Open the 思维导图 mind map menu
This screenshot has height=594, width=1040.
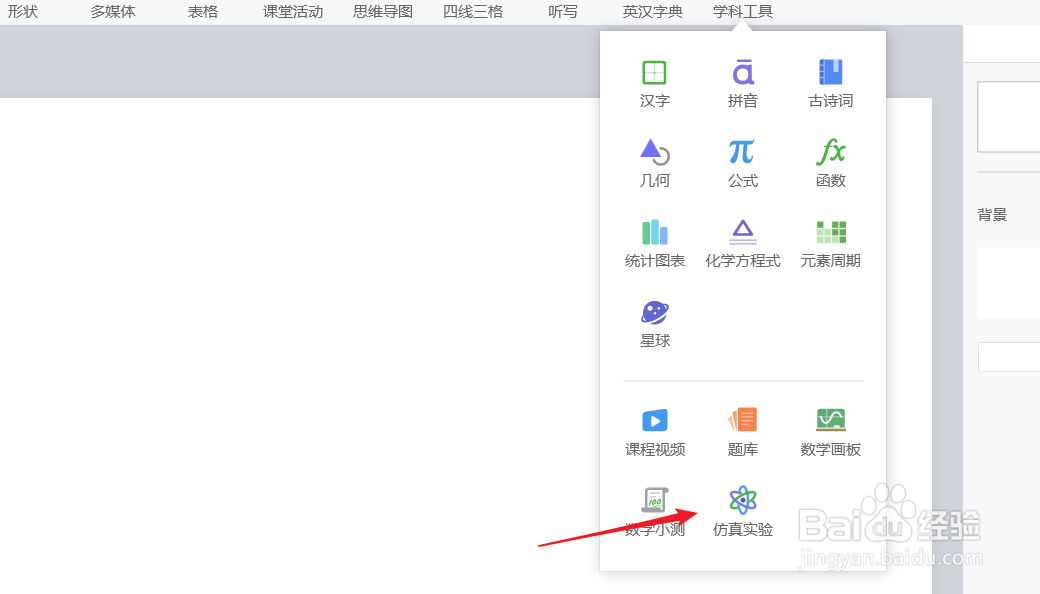383,11
